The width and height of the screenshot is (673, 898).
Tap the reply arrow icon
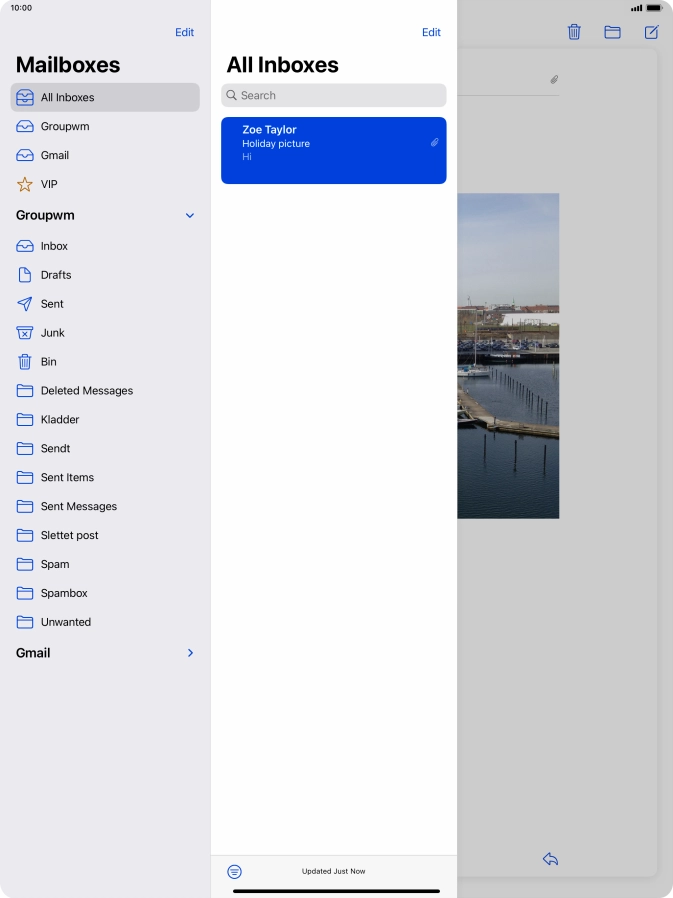(550, 859)
